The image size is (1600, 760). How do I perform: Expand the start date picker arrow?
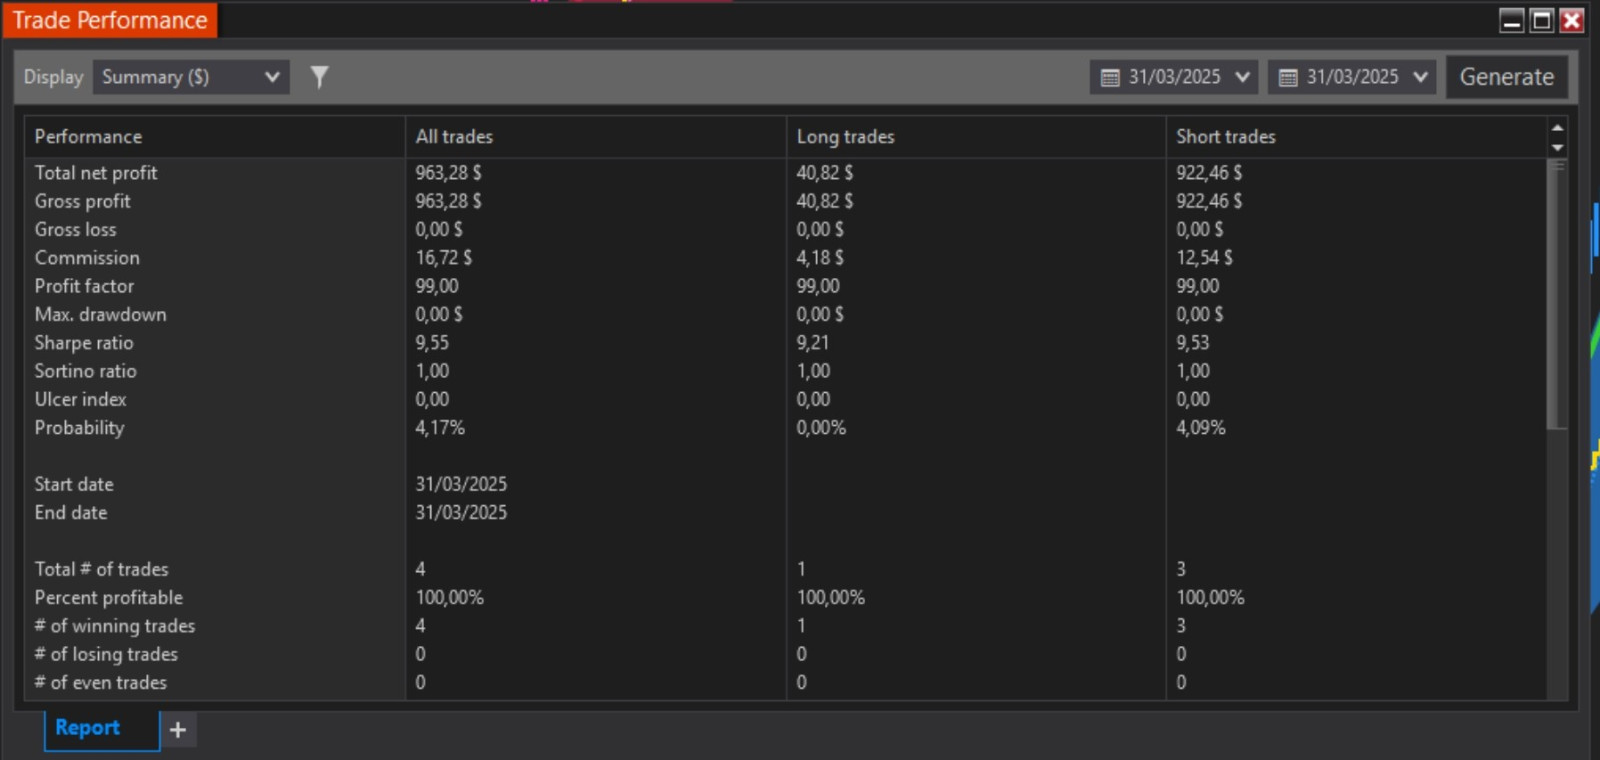coord(1242,77)
